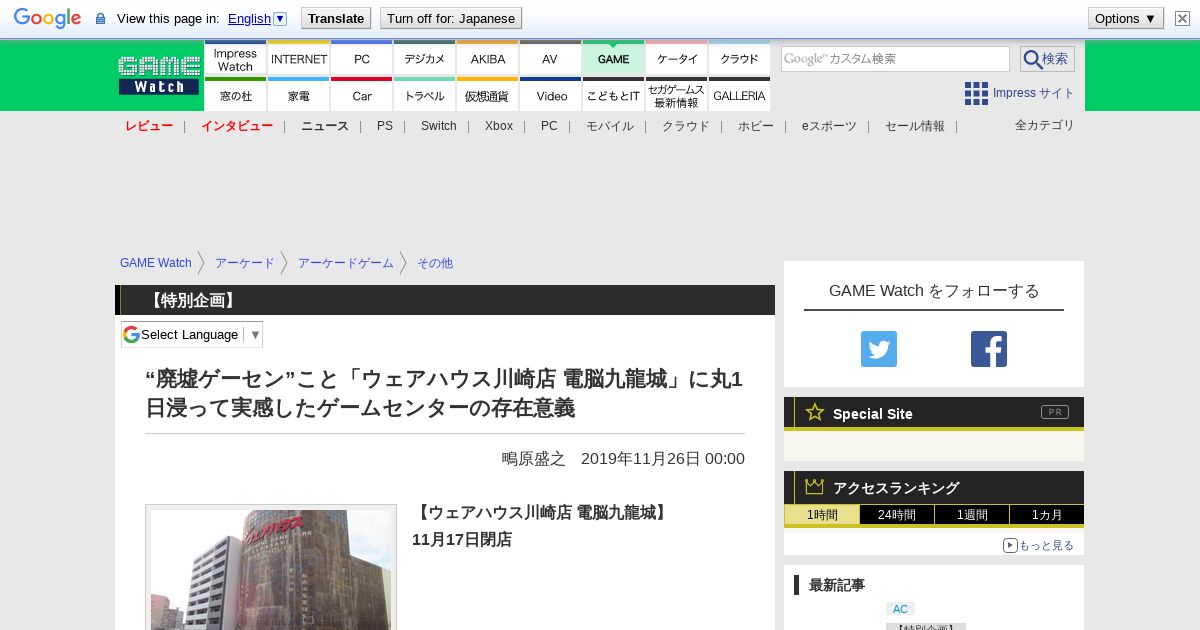Screen dimensions: 1200x630
Task: Open the Facebook follow icon
Action: point(989,349)
